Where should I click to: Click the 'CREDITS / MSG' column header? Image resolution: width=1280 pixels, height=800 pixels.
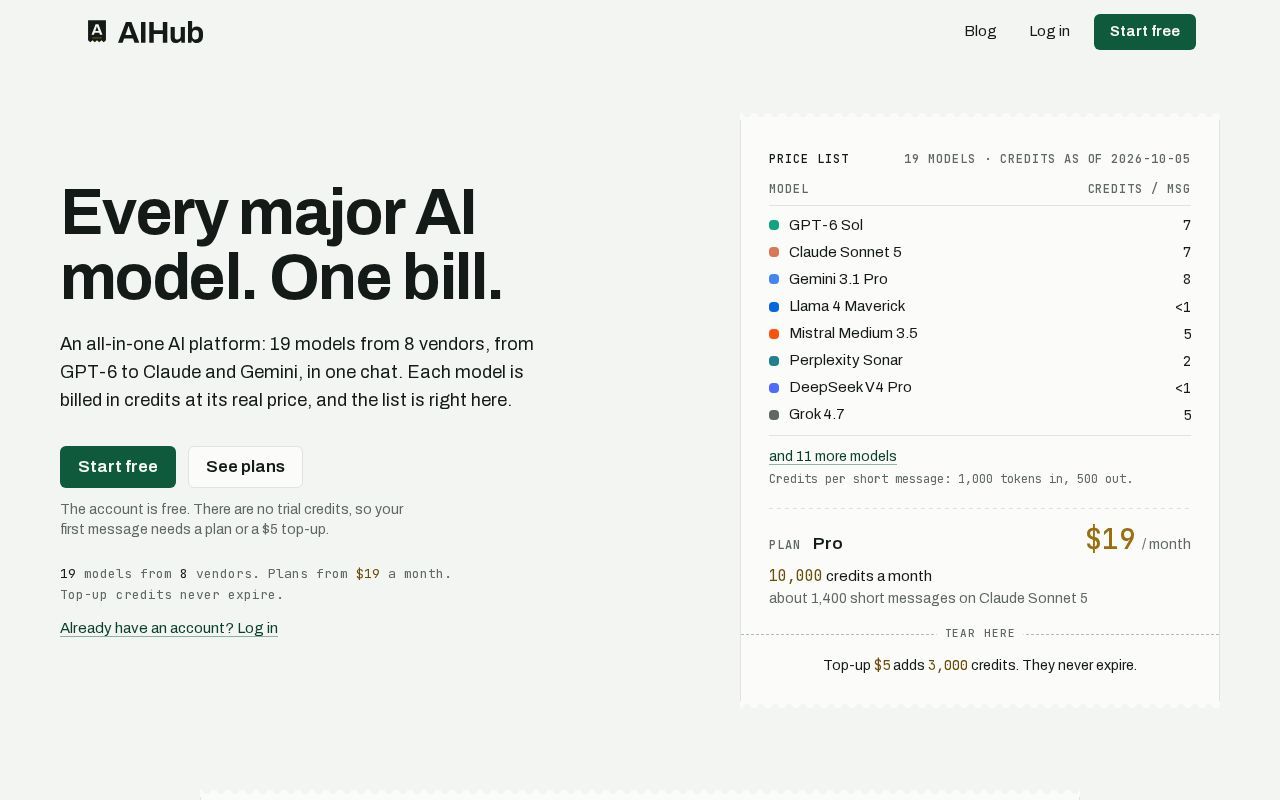coord(1139,189)
